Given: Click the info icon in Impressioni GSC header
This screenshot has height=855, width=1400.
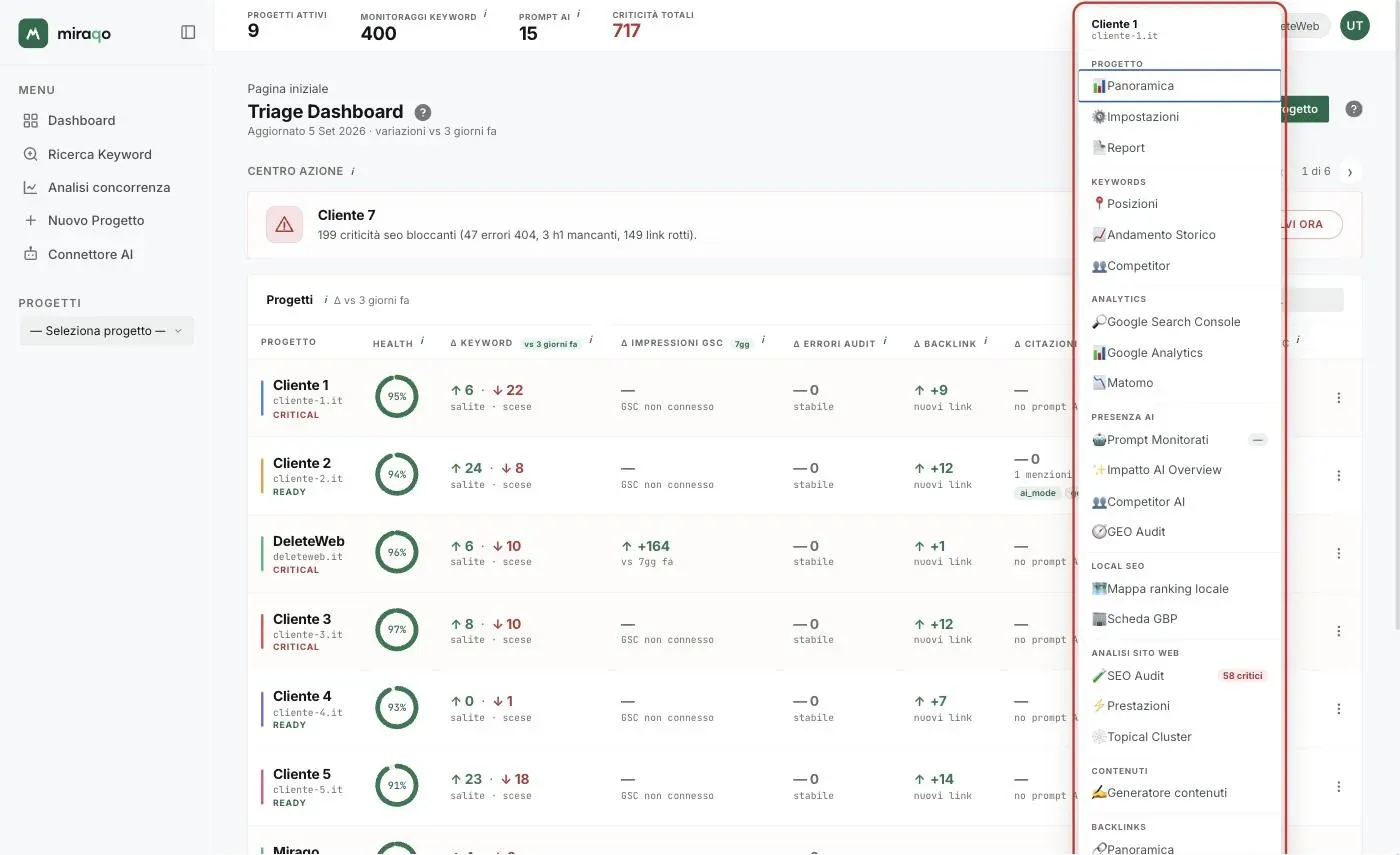Looking at the screenshot, I should coord(763,341).
